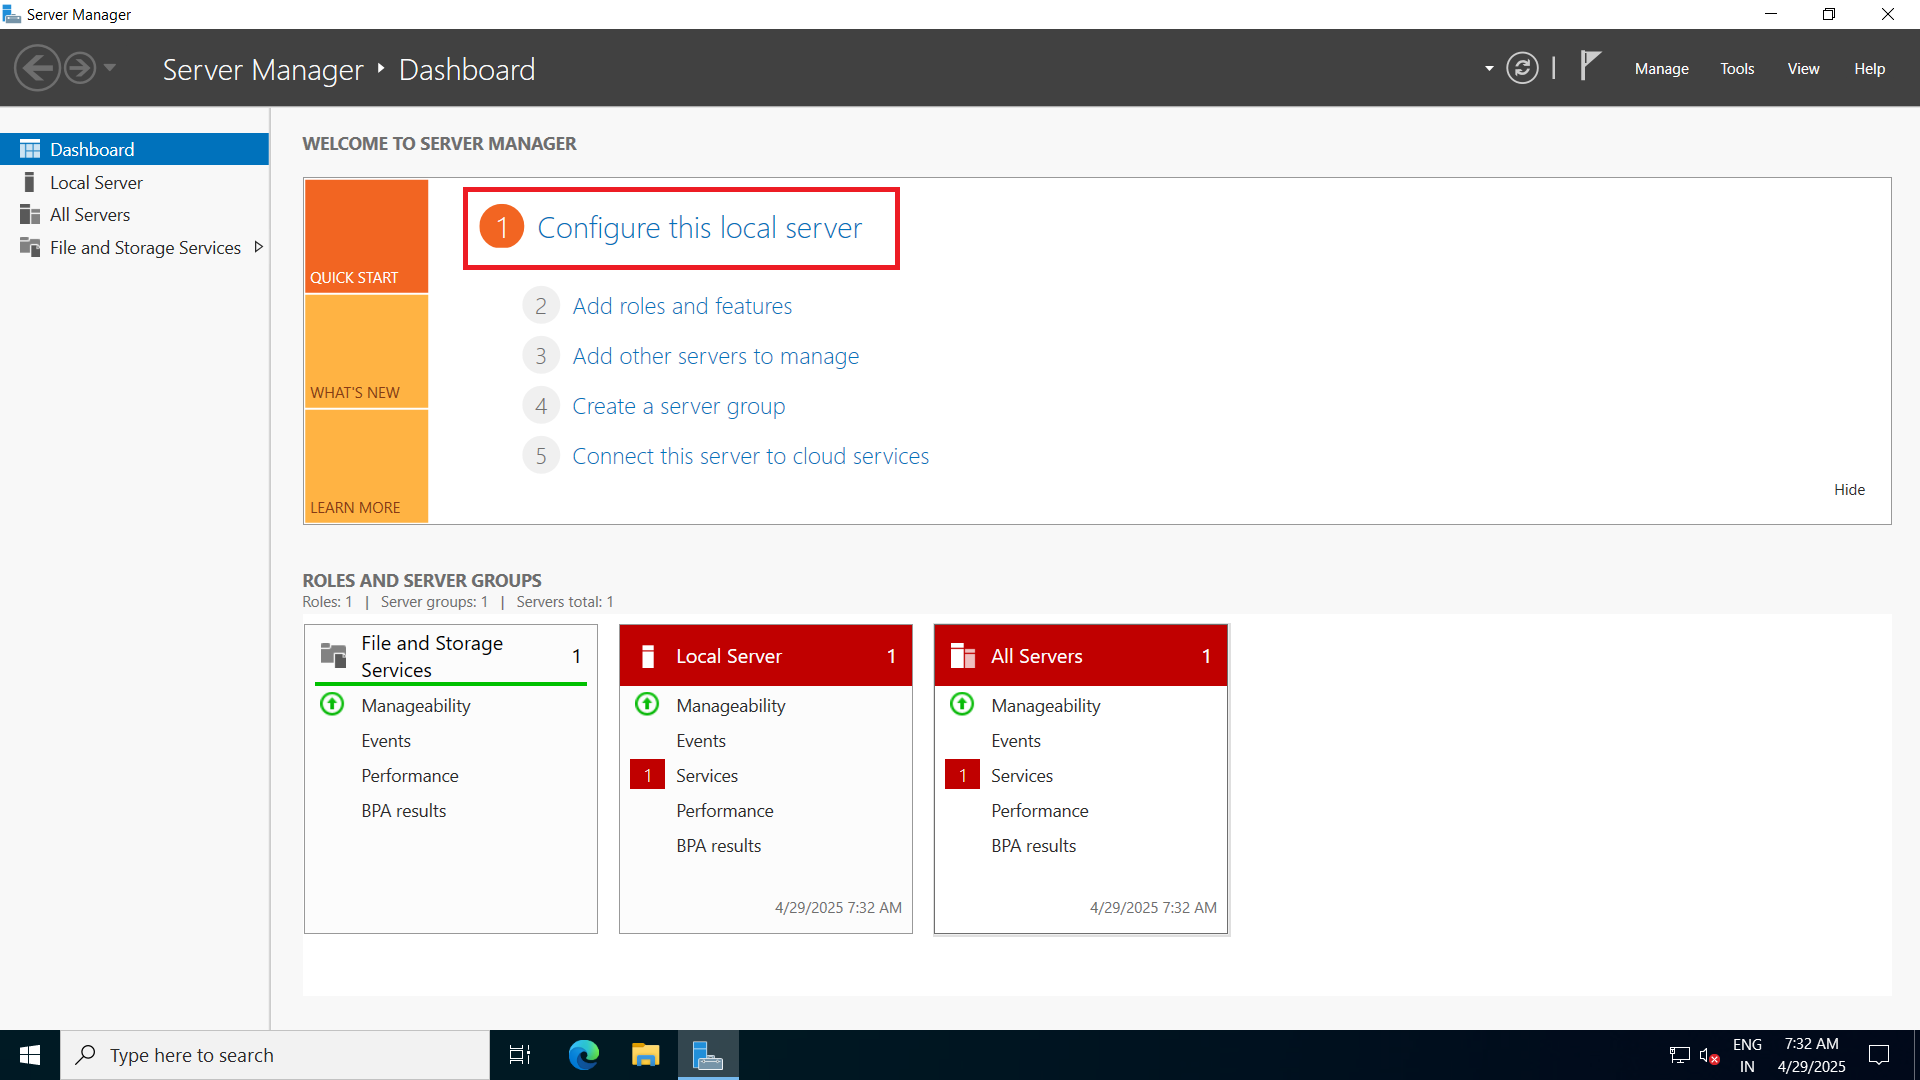Viewport: 1920px width, 1080px height.
Task: Click Events in Local Server tile
Action: point(701,740)
